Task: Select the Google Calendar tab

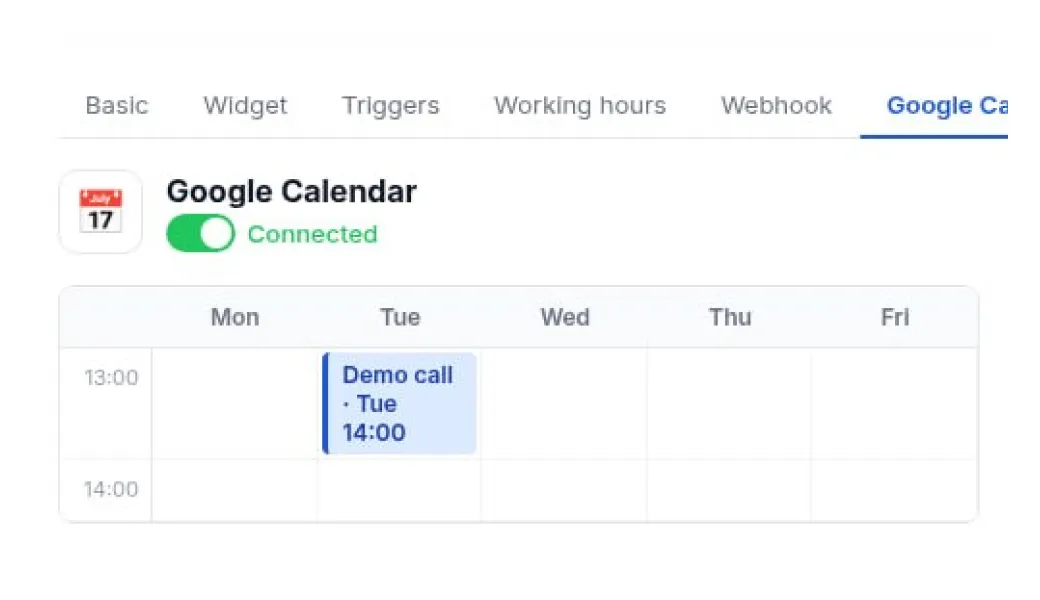Action: click(946, 106)
